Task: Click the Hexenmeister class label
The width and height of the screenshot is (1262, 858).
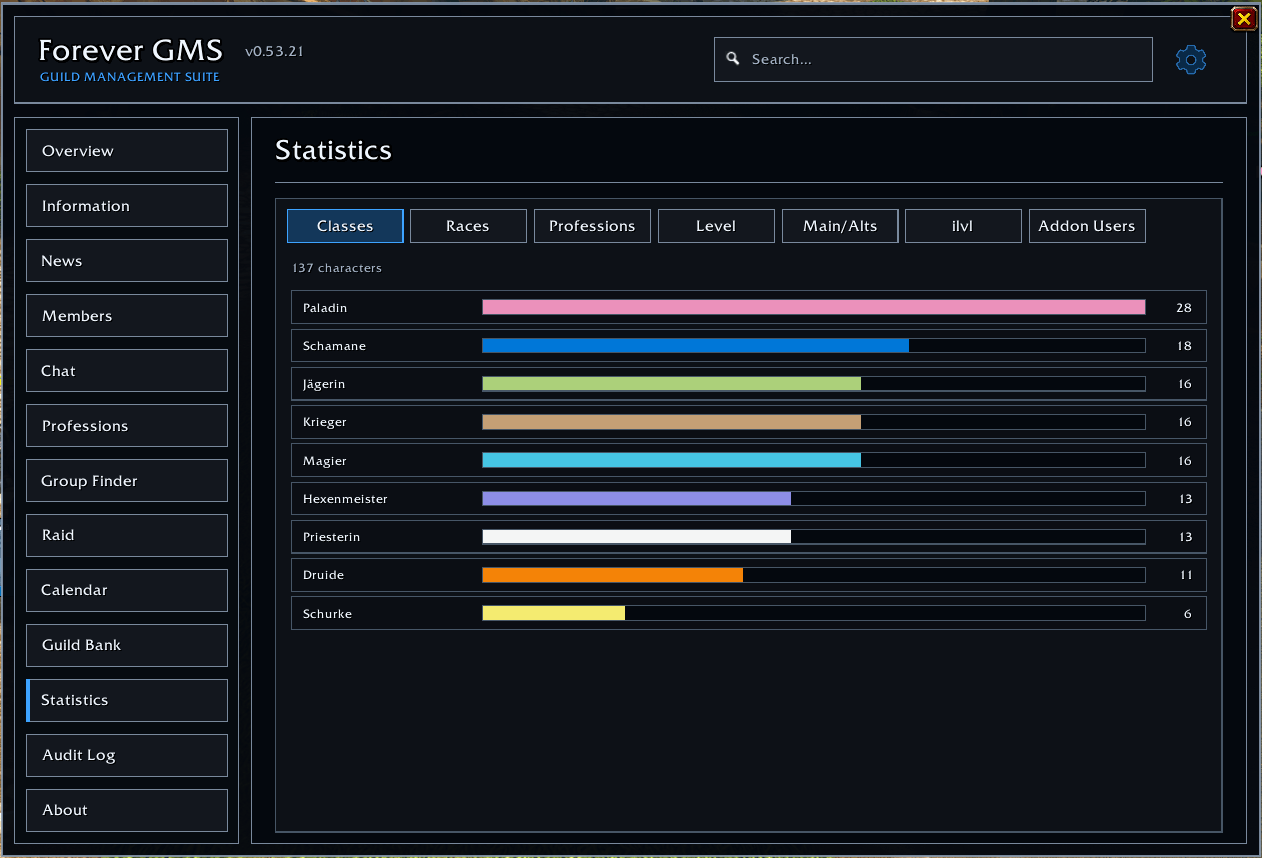Action: point(345,499)
